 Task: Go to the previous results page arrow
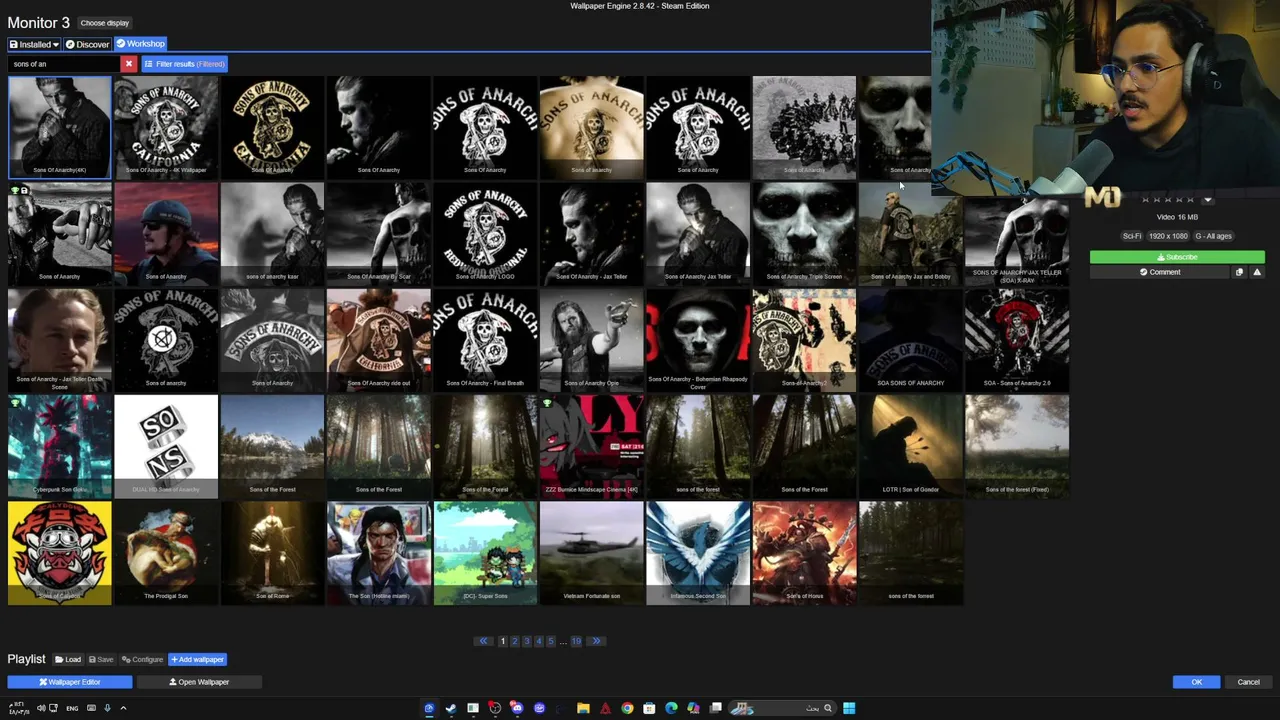click(483, 641)
